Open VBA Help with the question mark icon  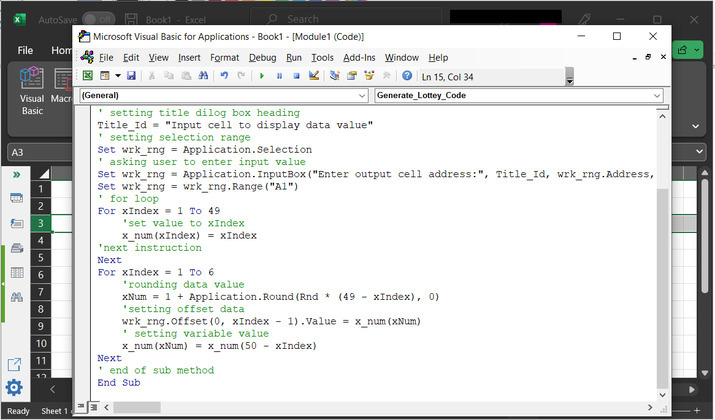(x=407, y=75)
